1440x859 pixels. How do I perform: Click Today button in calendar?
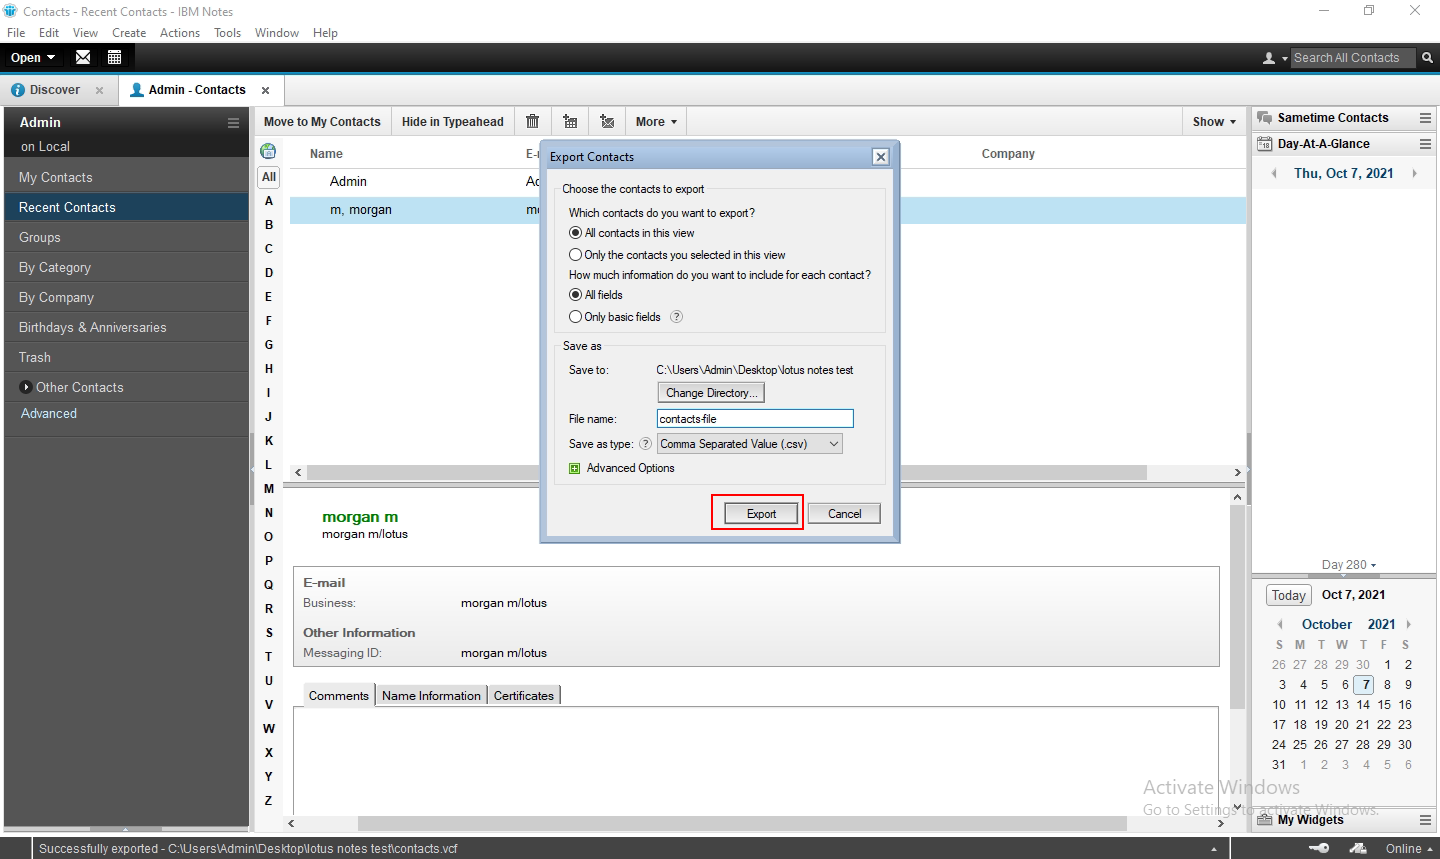[1288, 595]
